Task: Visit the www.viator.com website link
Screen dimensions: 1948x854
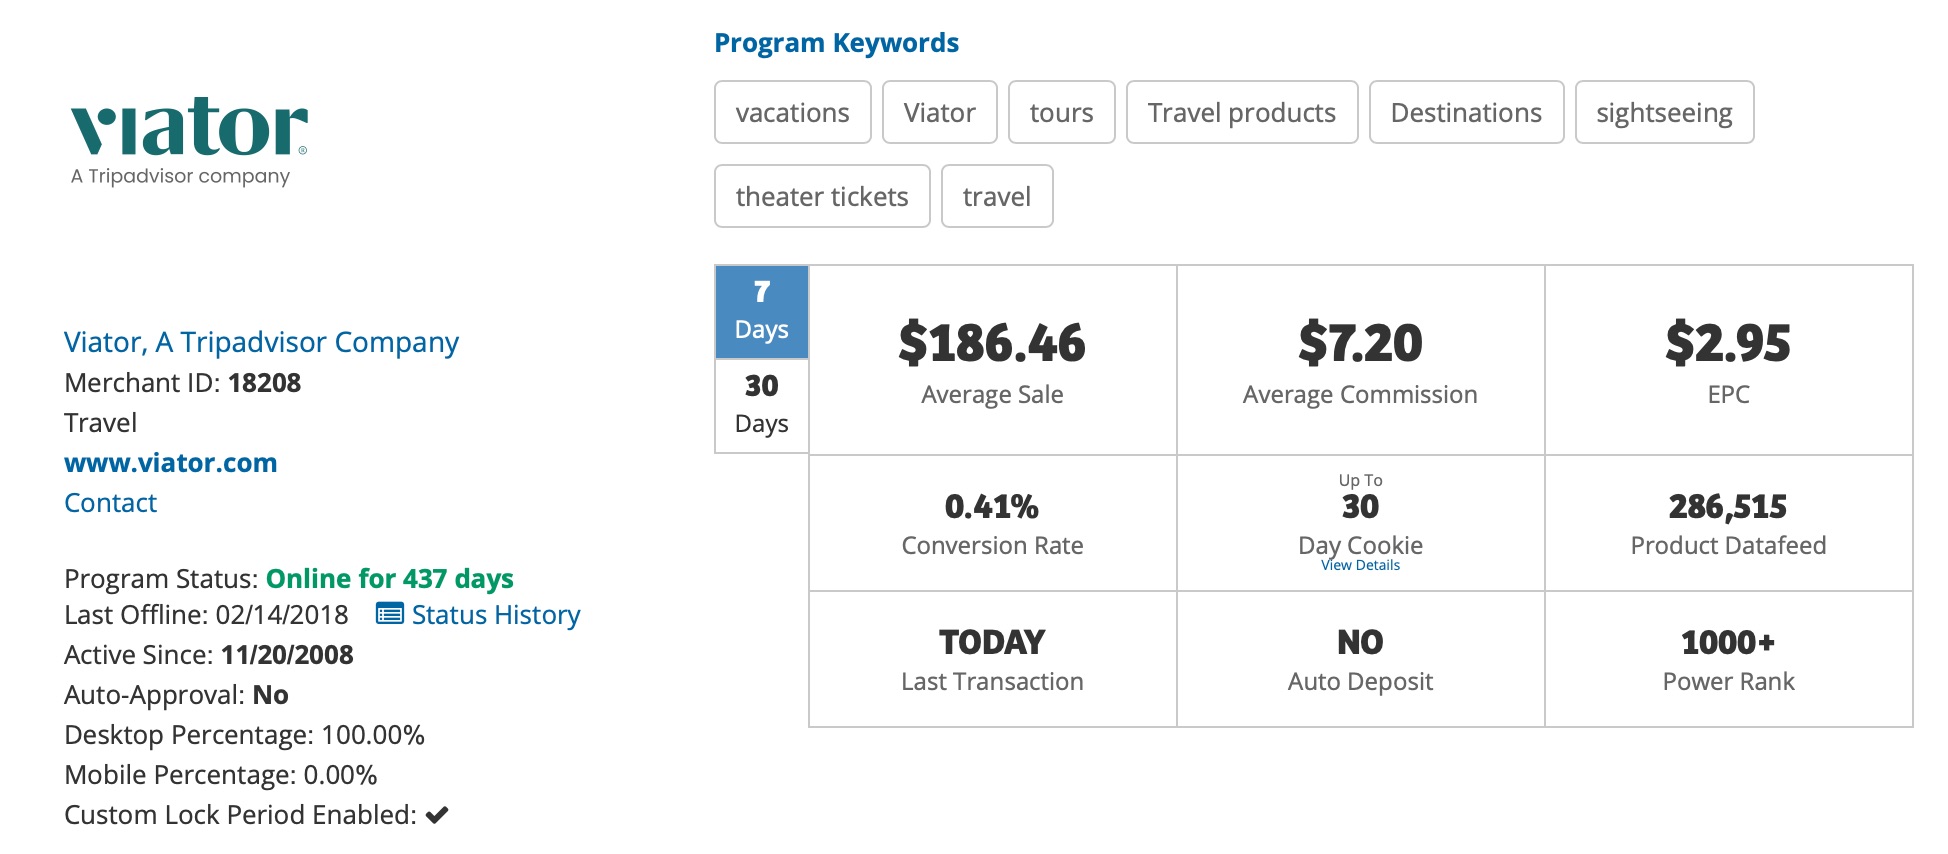Action: point(170,463)
